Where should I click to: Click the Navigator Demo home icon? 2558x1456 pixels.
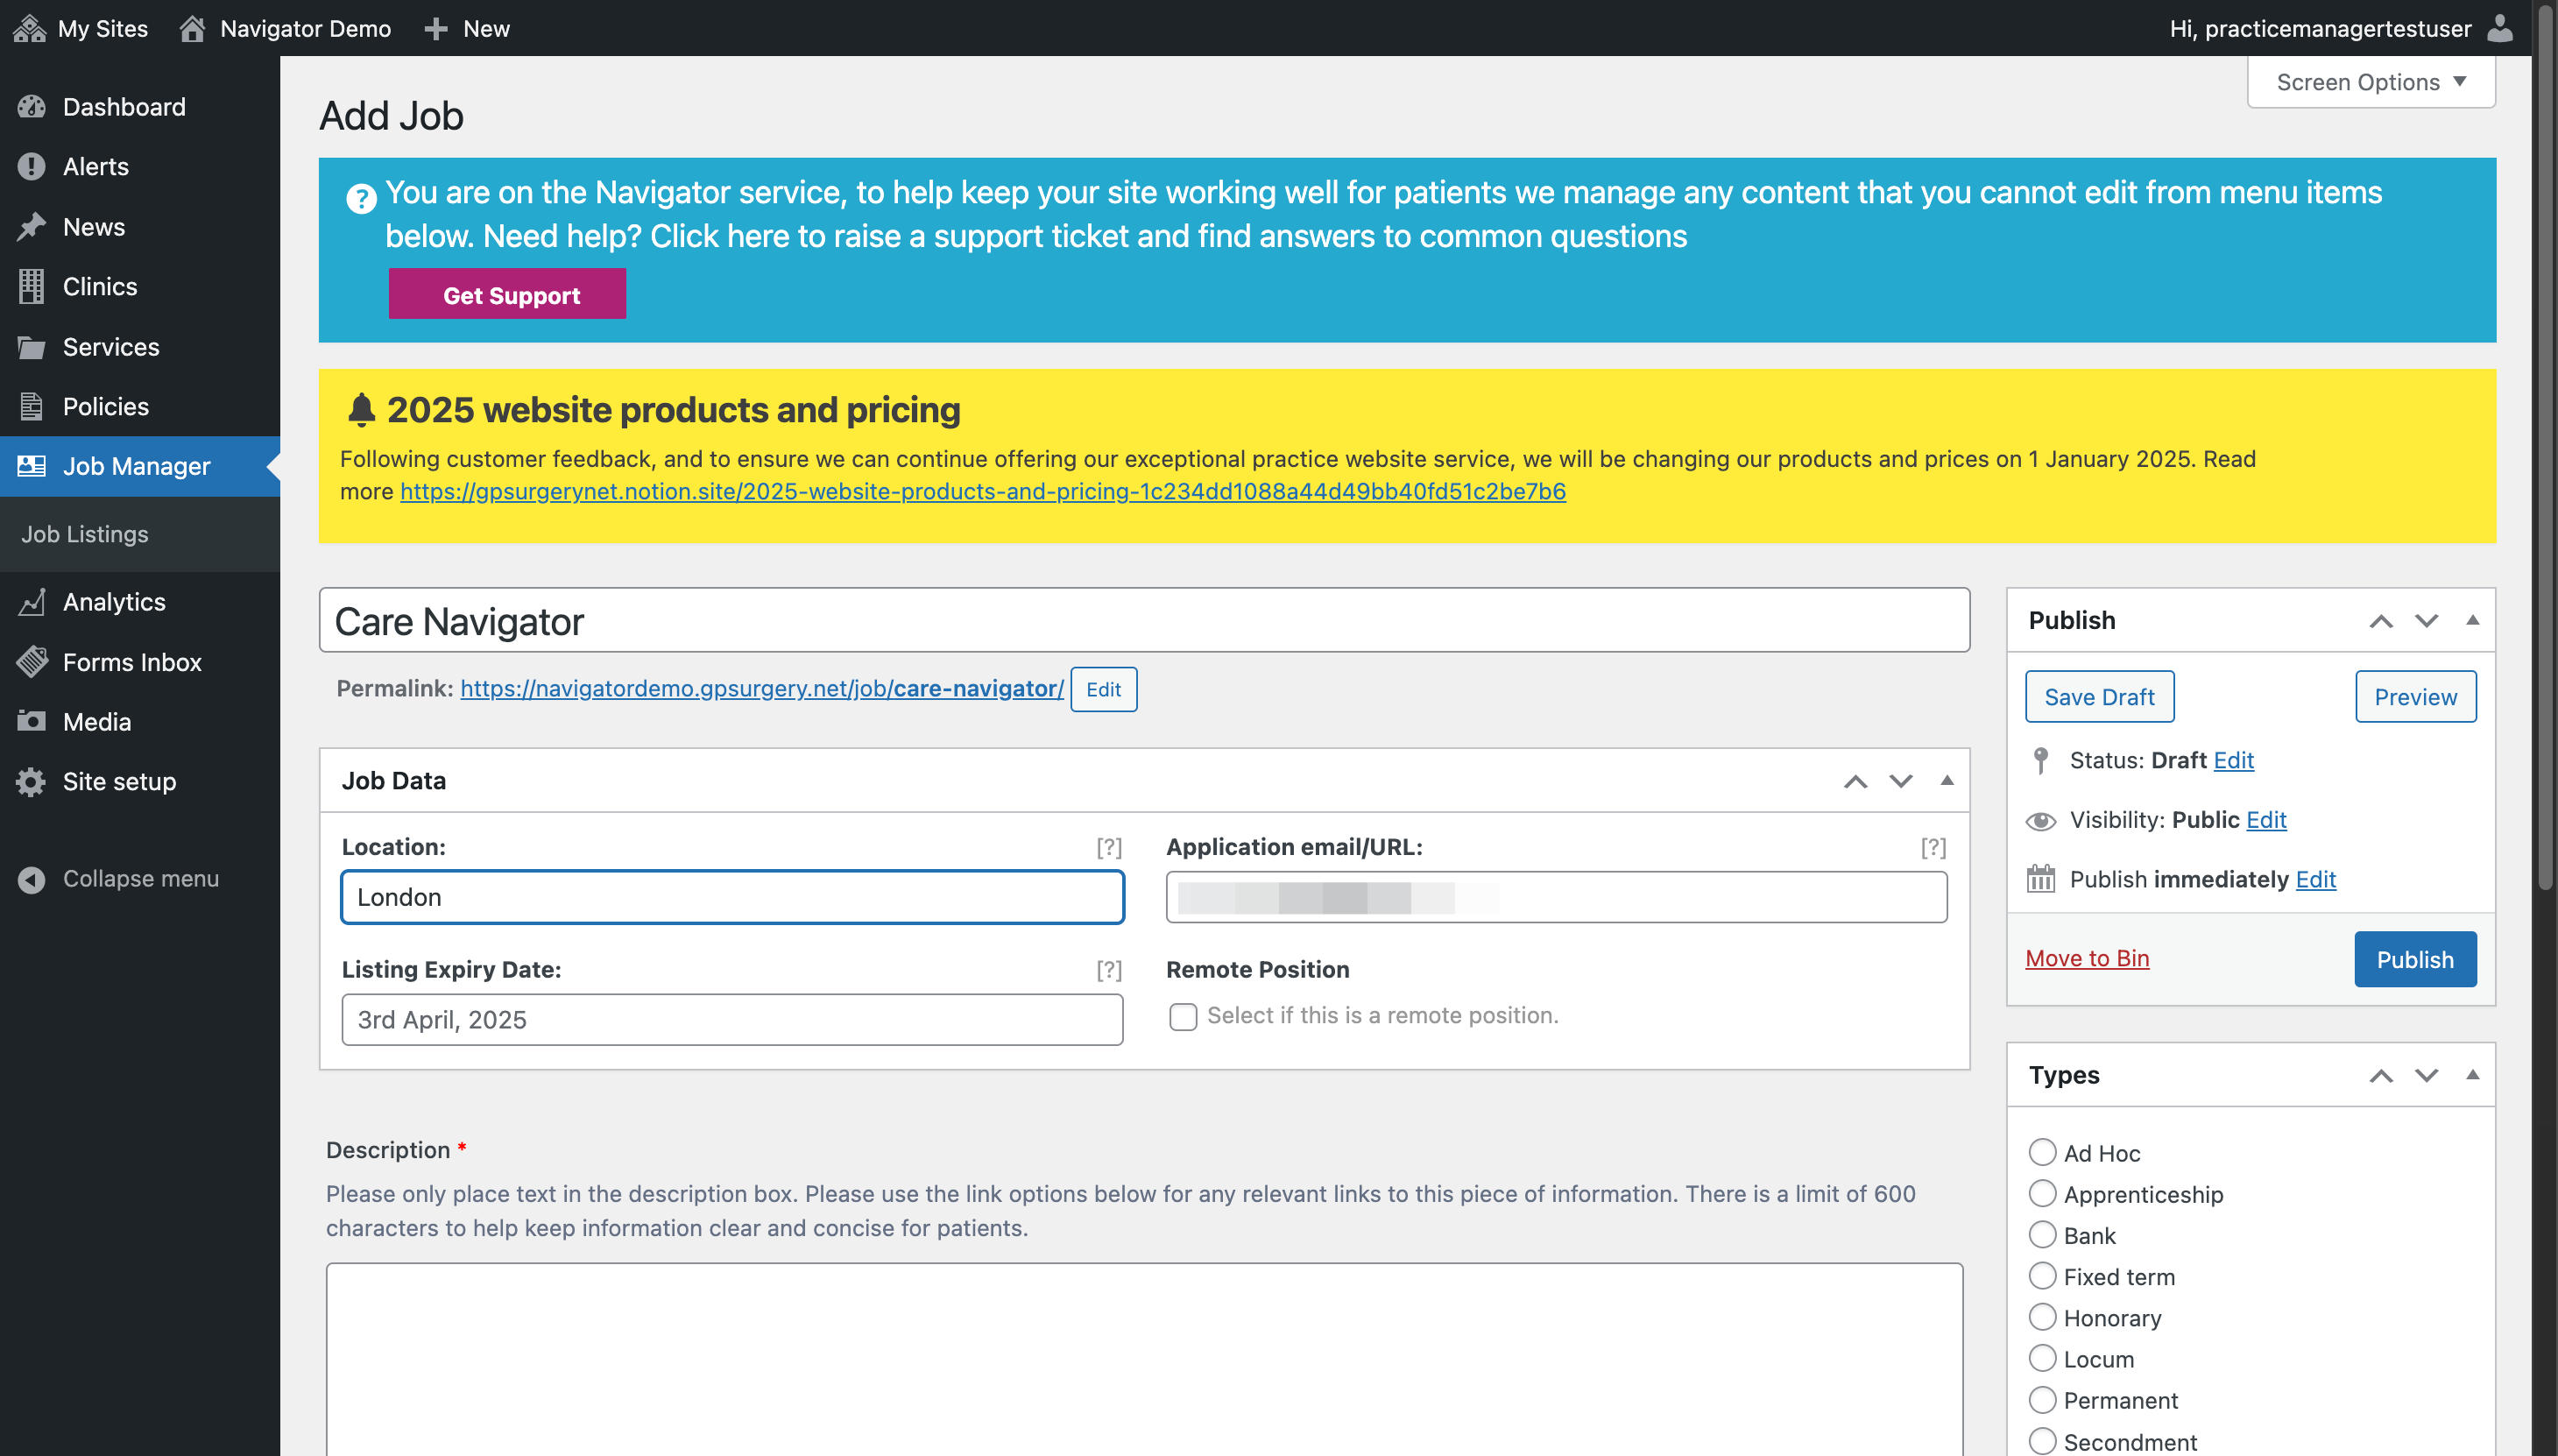[x=192, y=28]
